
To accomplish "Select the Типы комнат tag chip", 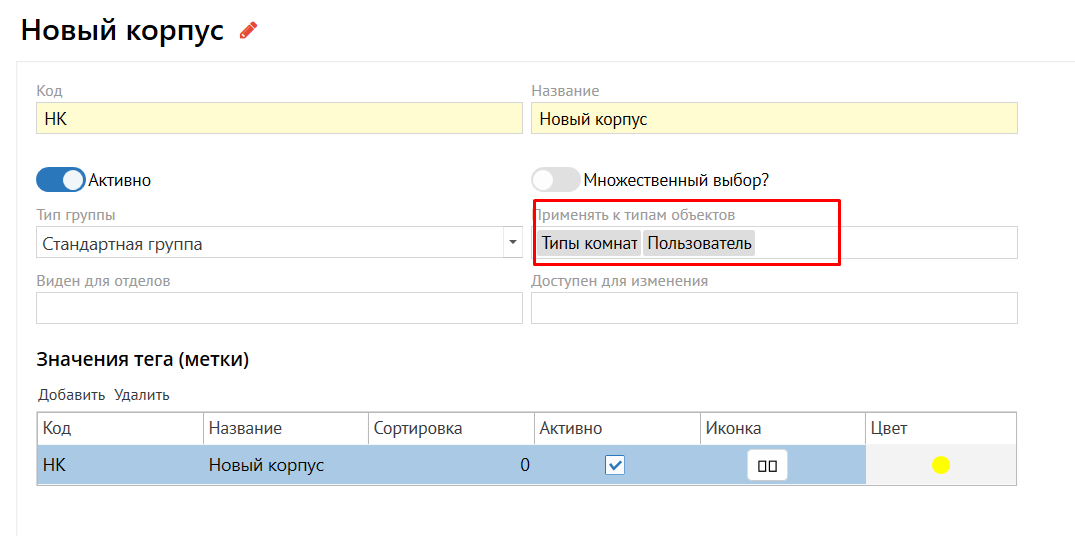I will [589, 243].
